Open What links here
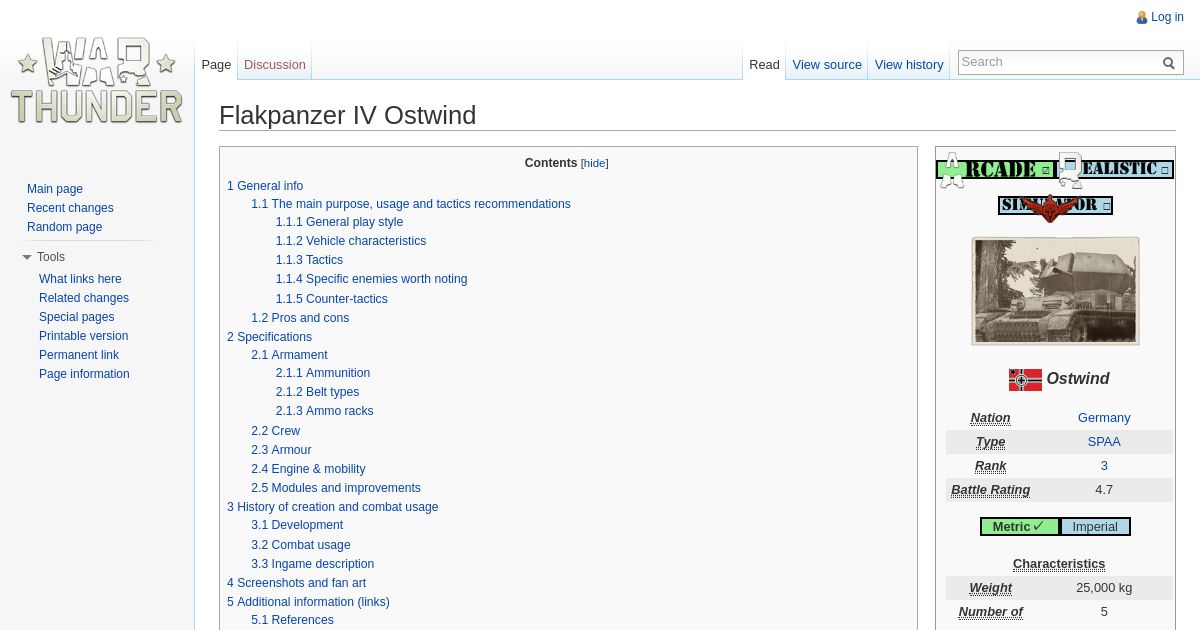 click(x=80, y=279)
